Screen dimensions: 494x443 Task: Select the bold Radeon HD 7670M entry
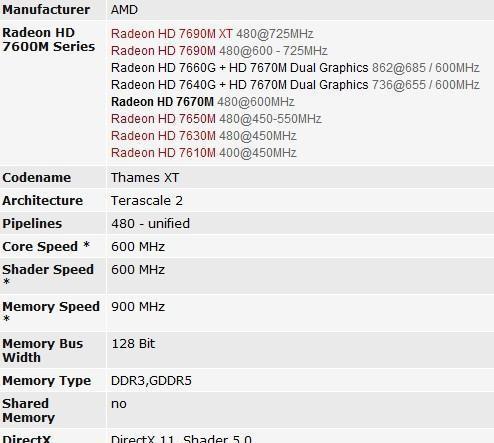click(x=162, y=102)
